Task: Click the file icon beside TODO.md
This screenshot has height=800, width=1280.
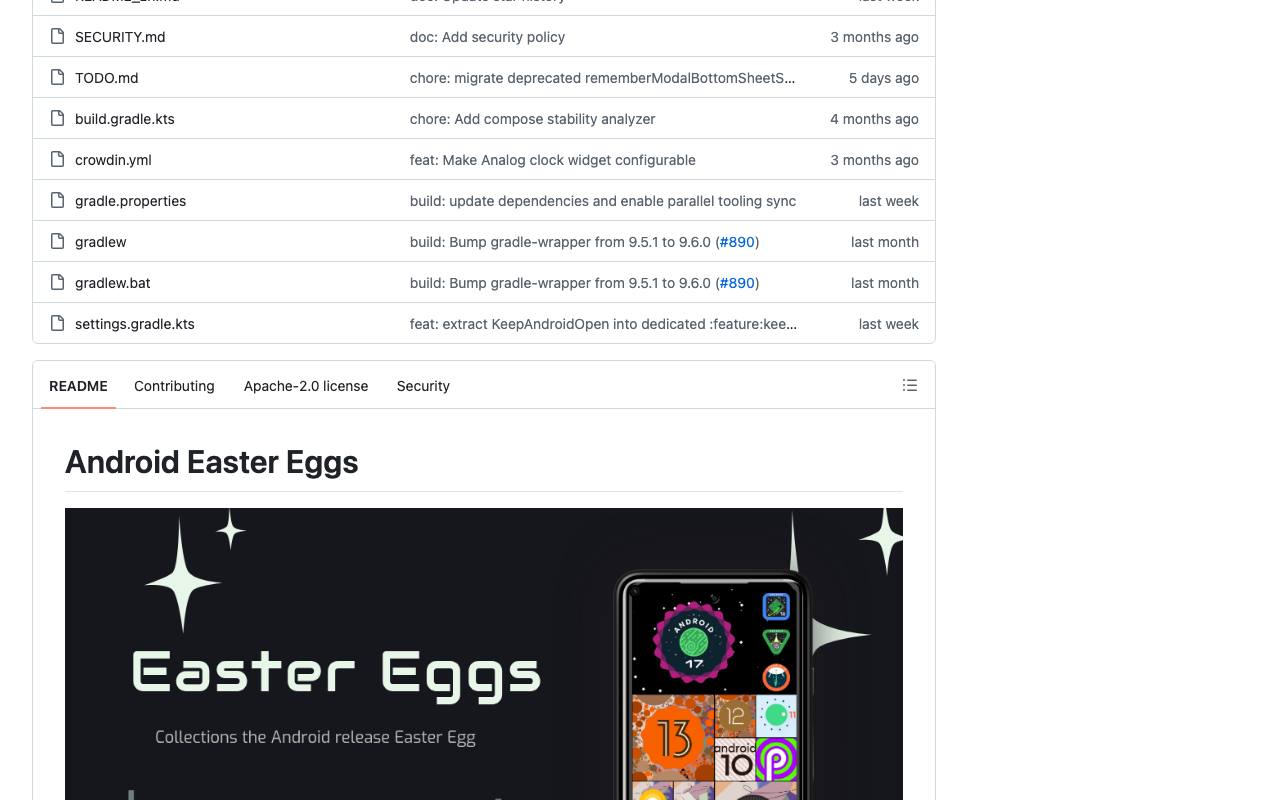Action: (58, 78)
